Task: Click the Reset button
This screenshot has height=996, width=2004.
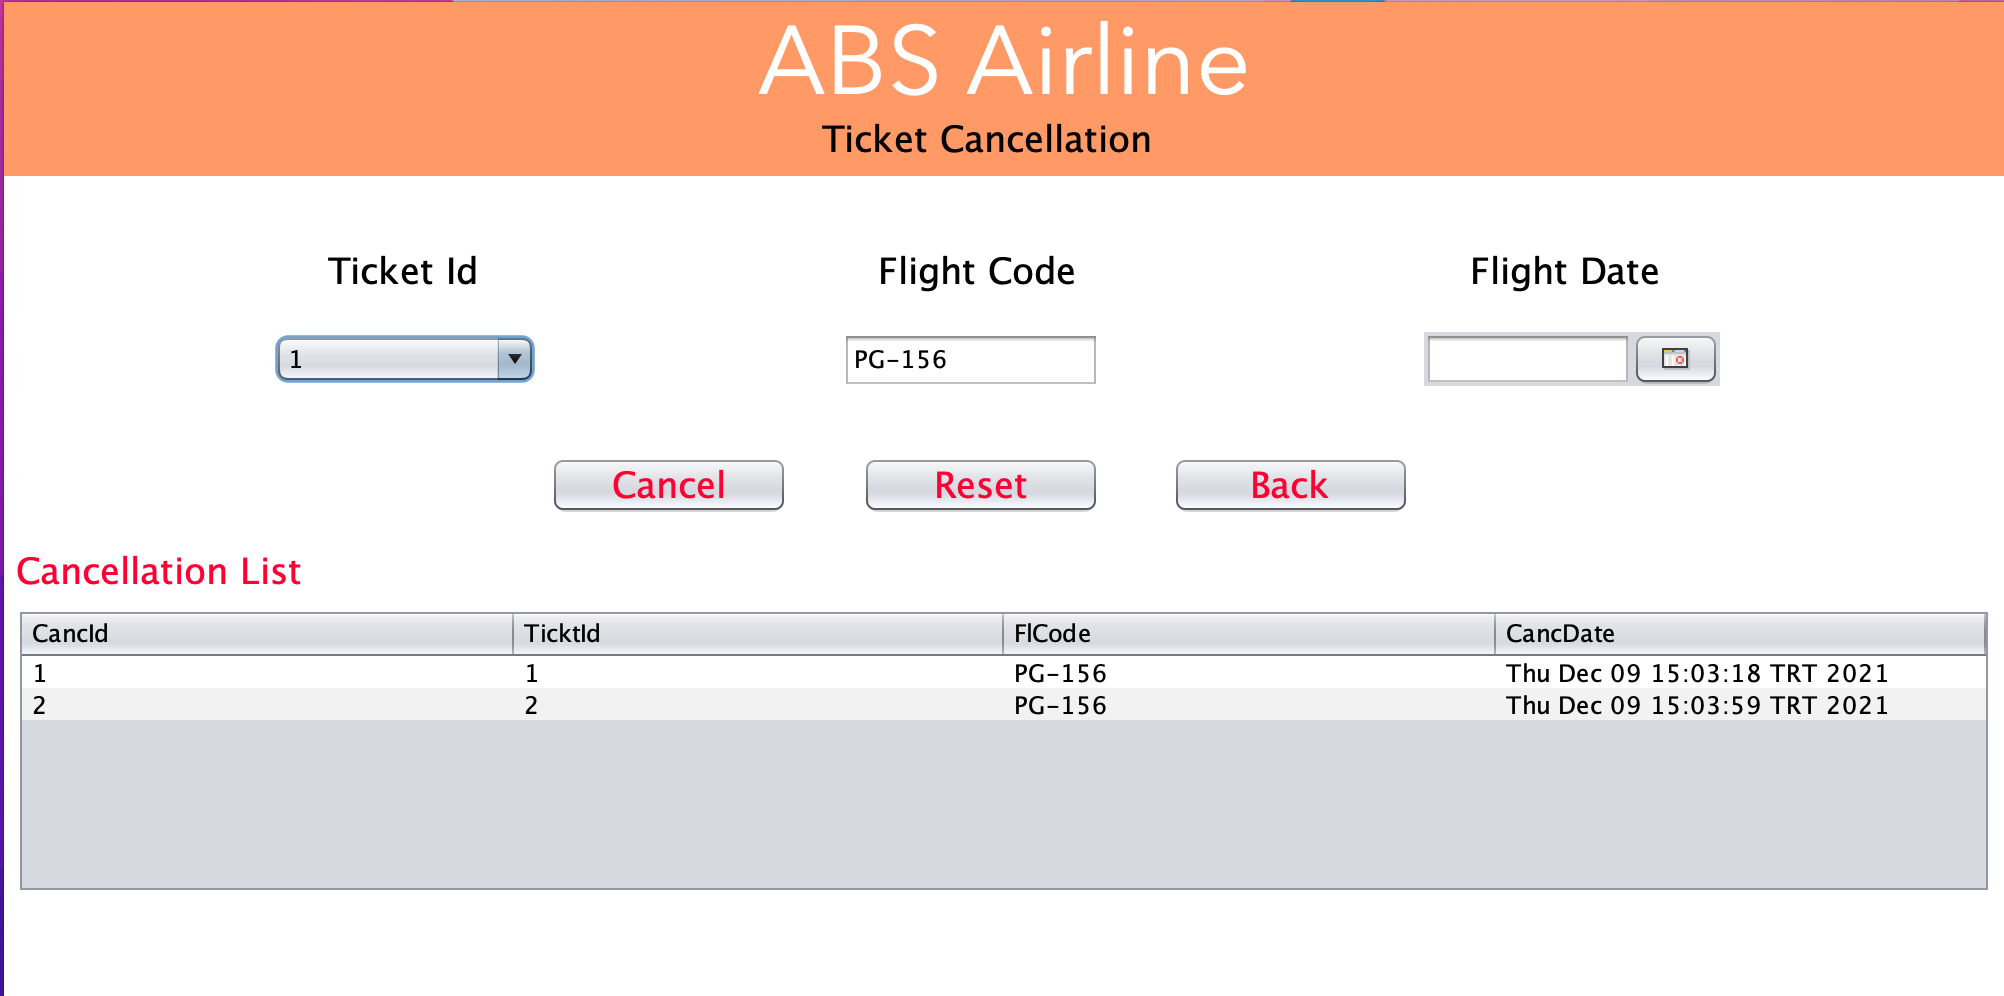Action: coord(980,485)
